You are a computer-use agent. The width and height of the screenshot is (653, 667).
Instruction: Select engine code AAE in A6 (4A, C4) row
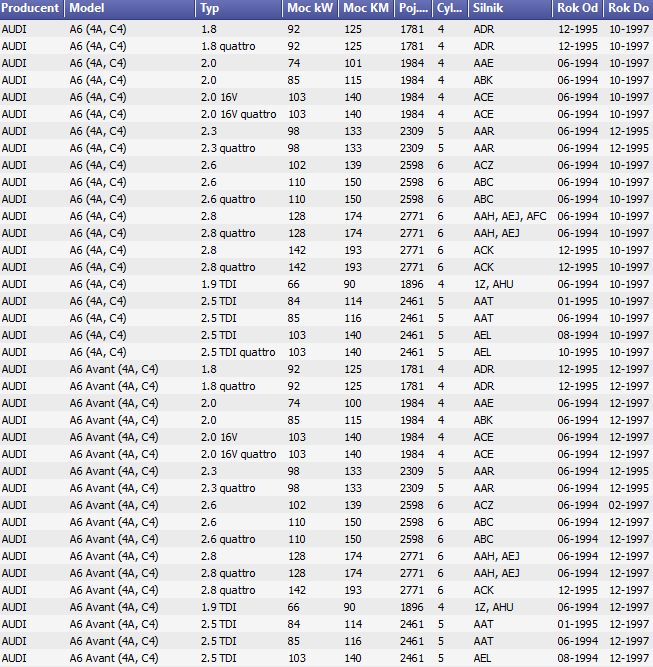[483, 63]
